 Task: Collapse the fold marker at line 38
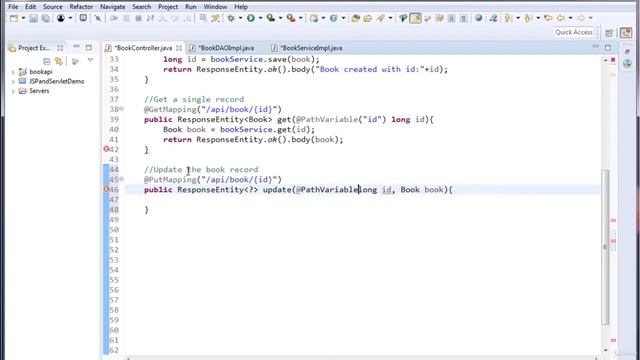pyautogui.click(x=122, y=109)
